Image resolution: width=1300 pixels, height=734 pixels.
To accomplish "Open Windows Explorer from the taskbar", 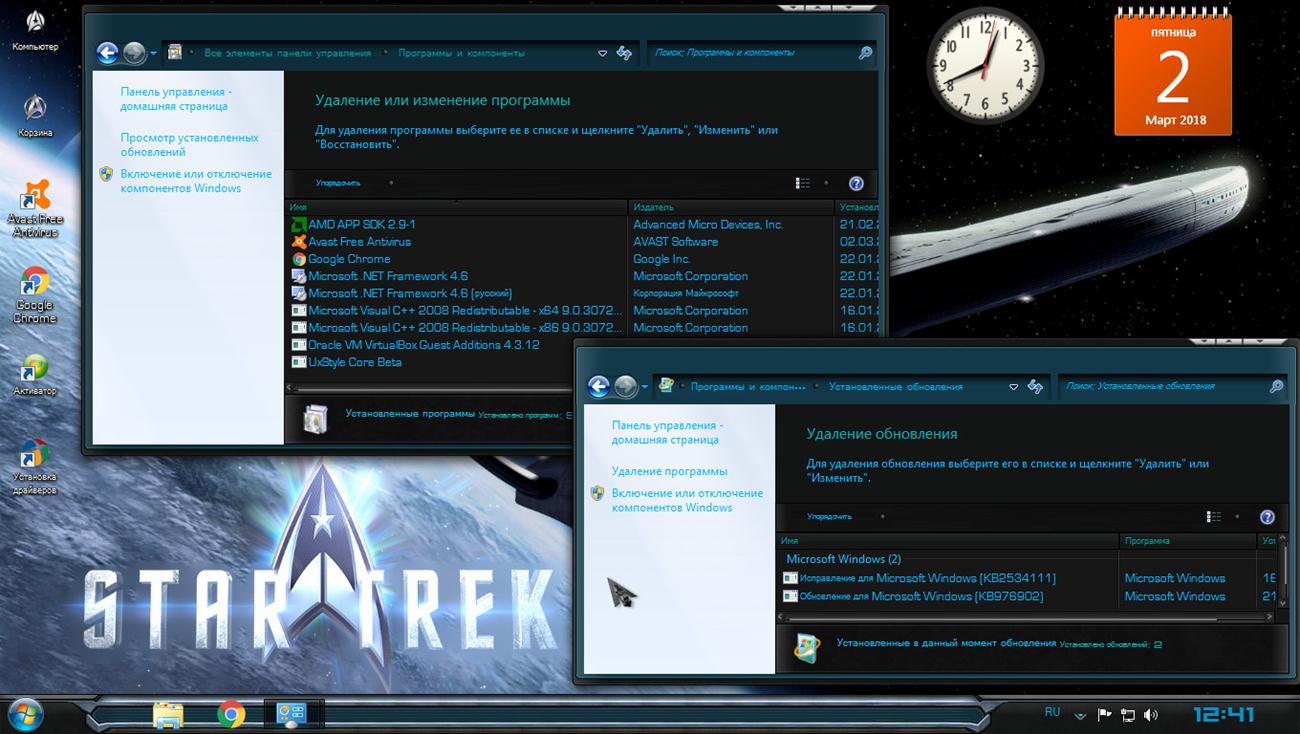I will [x=168, y=714].
